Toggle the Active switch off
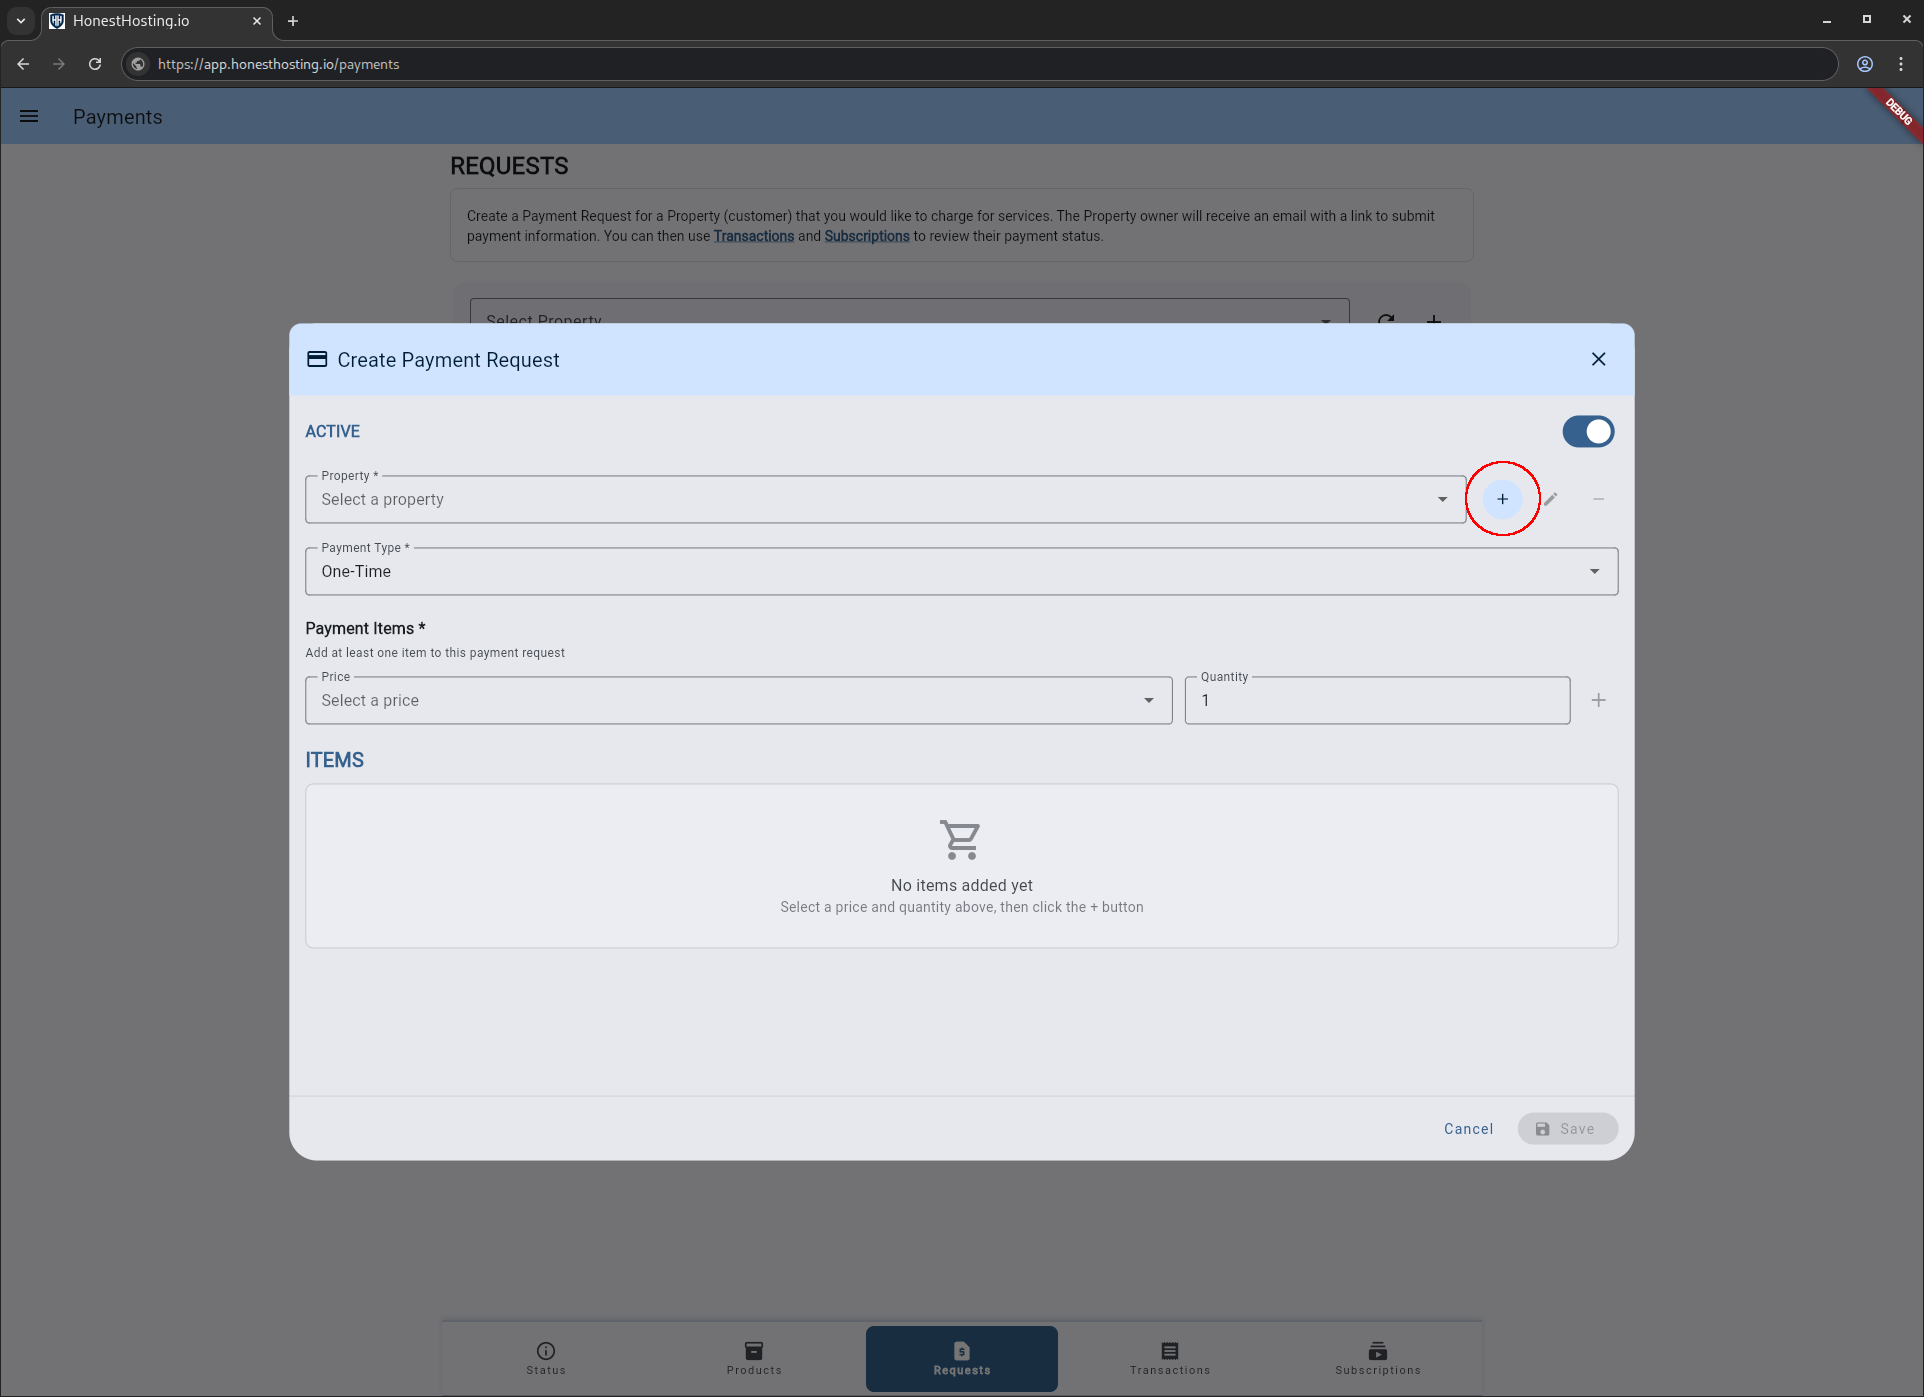 (x=1587, y=431)
